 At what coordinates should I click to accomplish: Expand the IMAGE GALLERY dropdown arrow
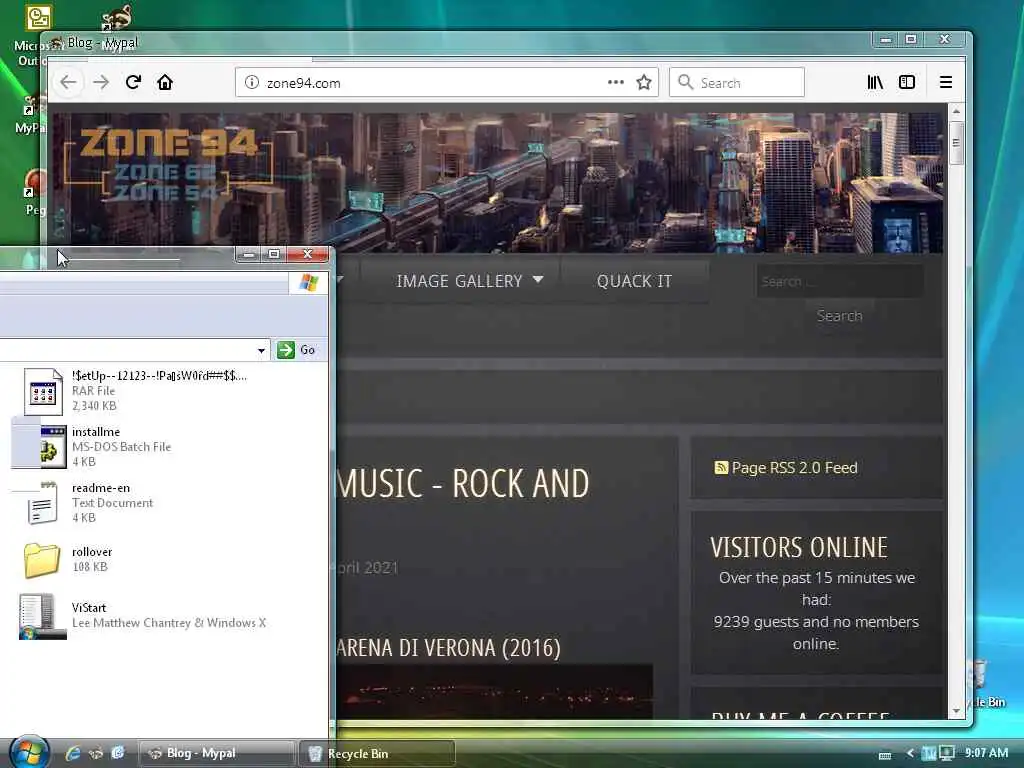click(537, 280)
